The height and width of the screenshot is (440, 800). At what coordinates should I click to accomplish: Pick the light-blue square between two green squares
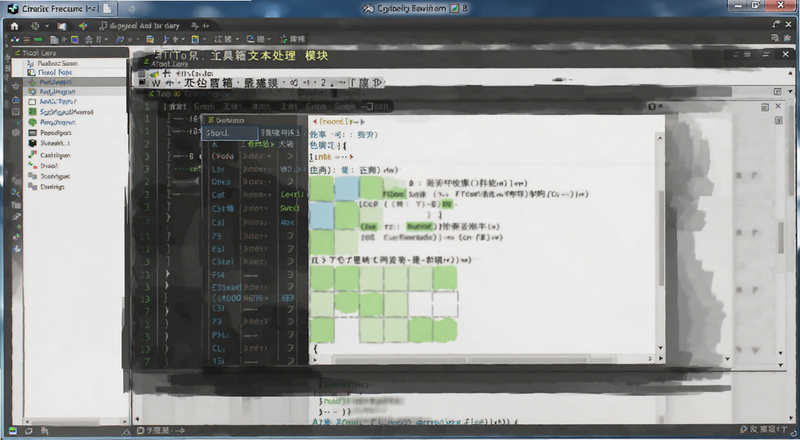[347, 188]
